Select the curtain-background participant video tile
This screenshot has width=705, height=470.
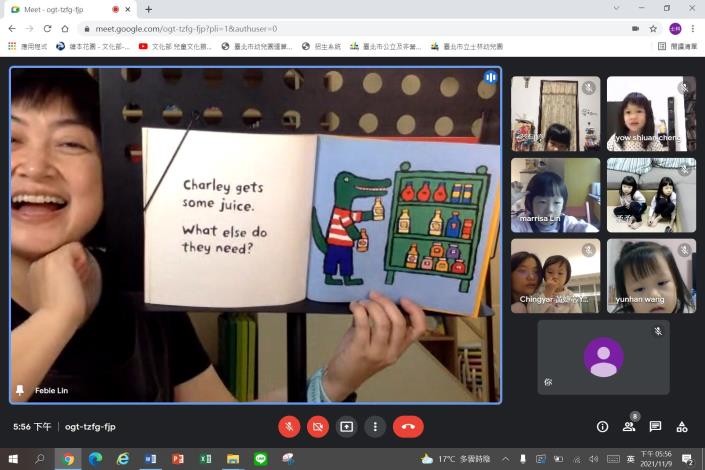pyautogui.click(x=555, y=113)
